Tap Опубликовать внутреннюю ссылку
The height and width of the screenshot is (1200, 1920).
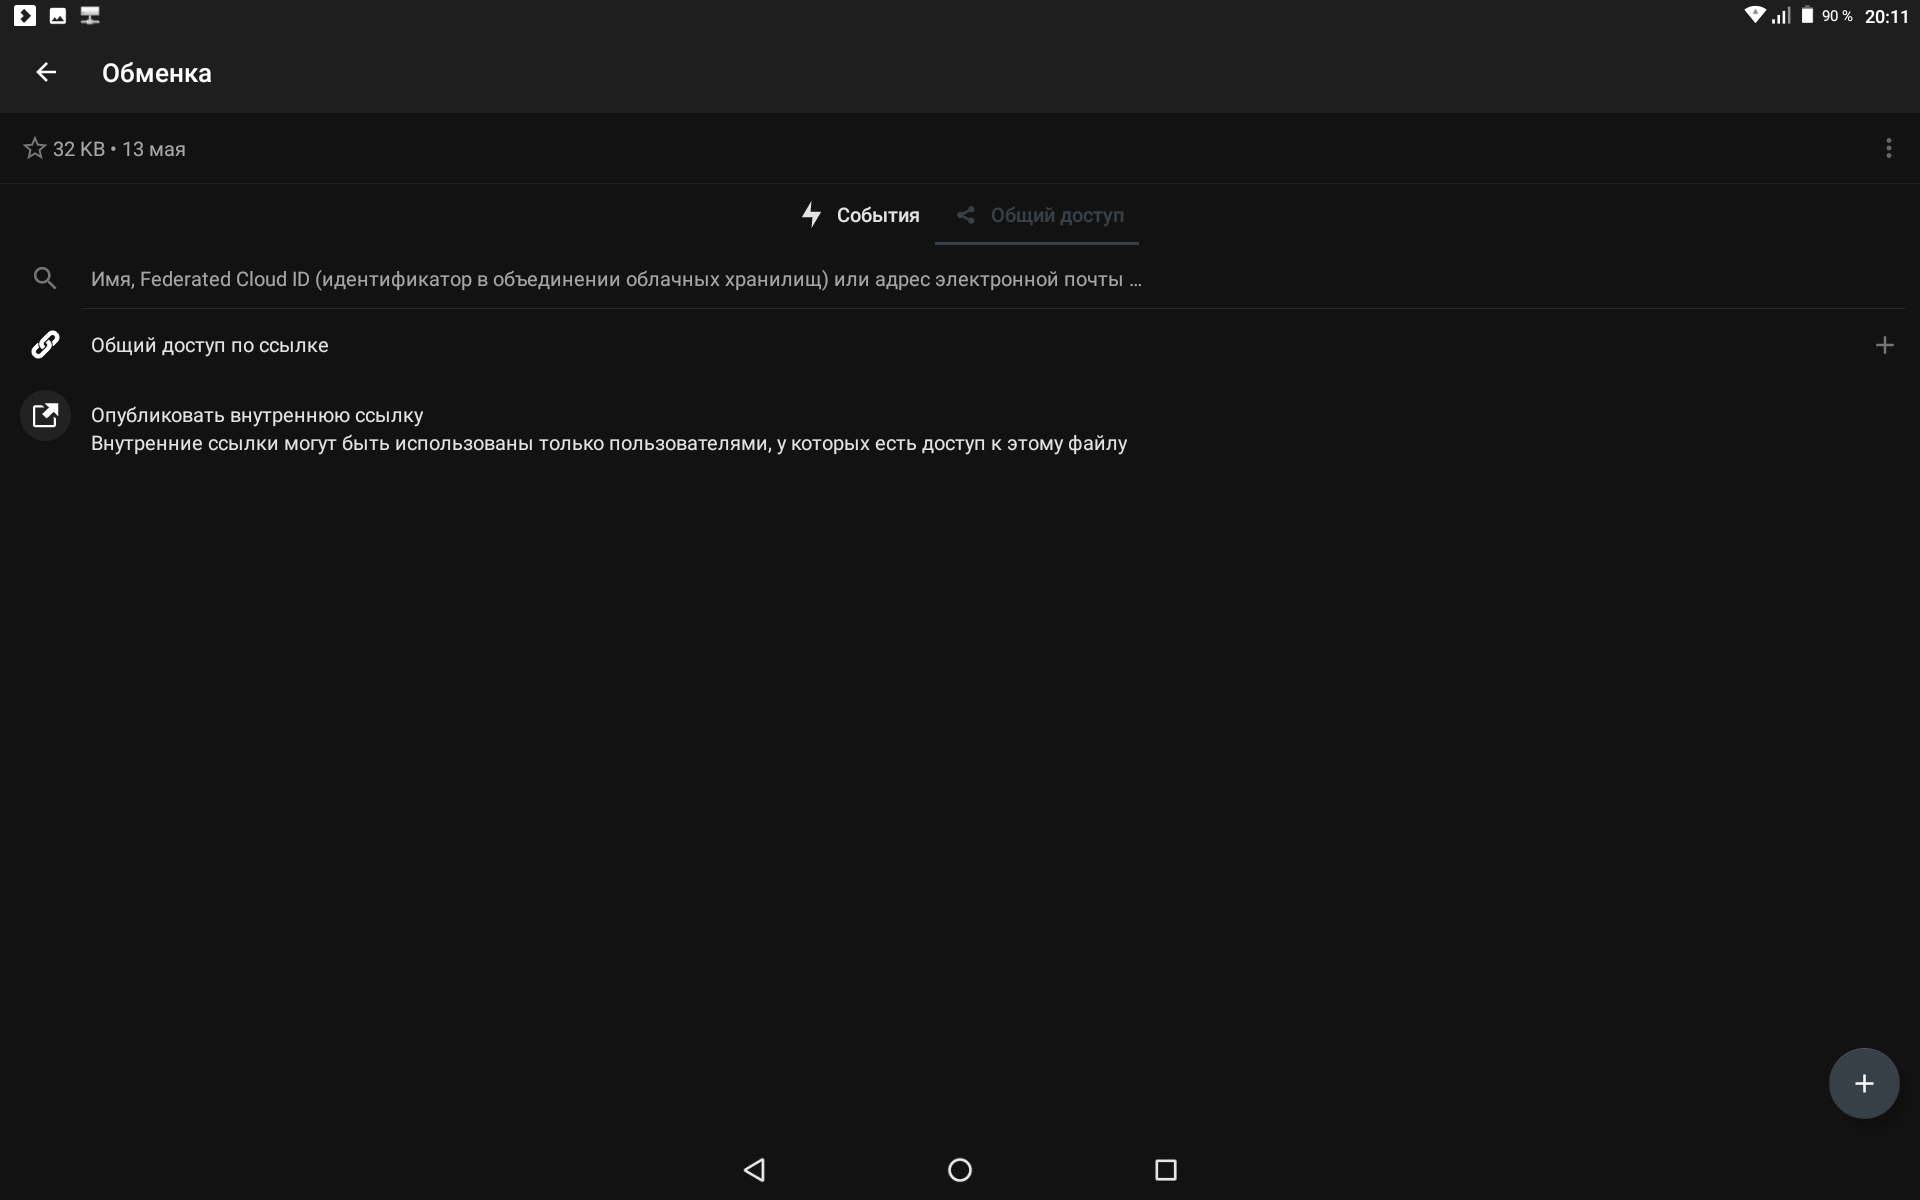[x=257, y=415]
